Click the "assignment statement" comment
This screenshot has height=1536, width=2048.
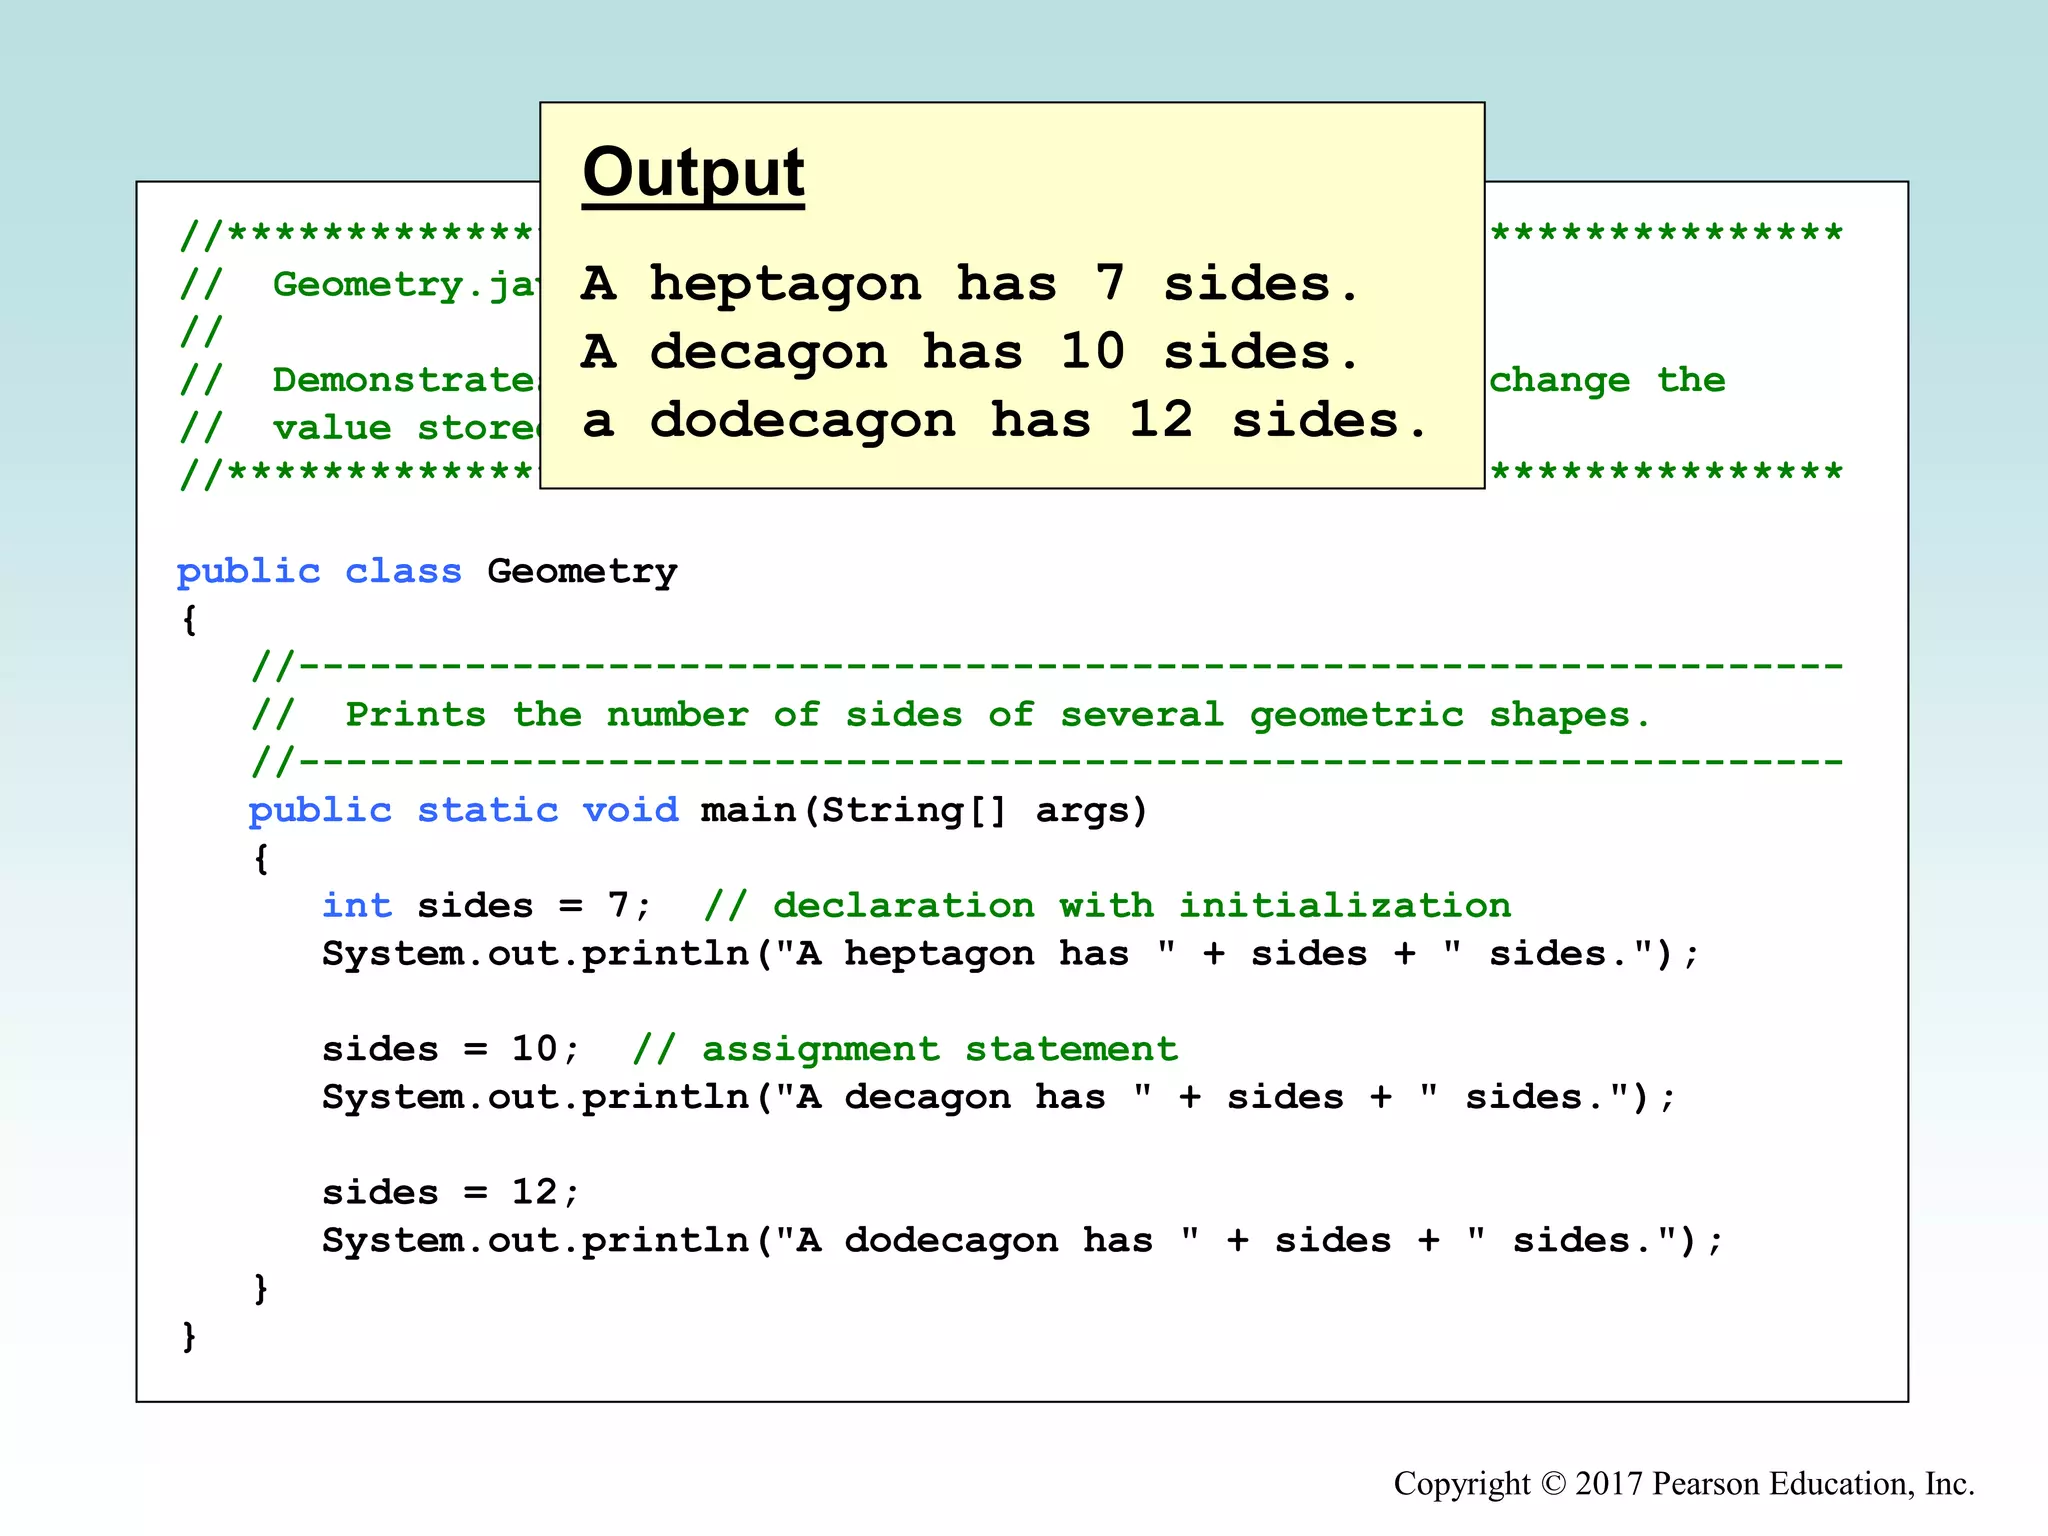pos(905,1049)
